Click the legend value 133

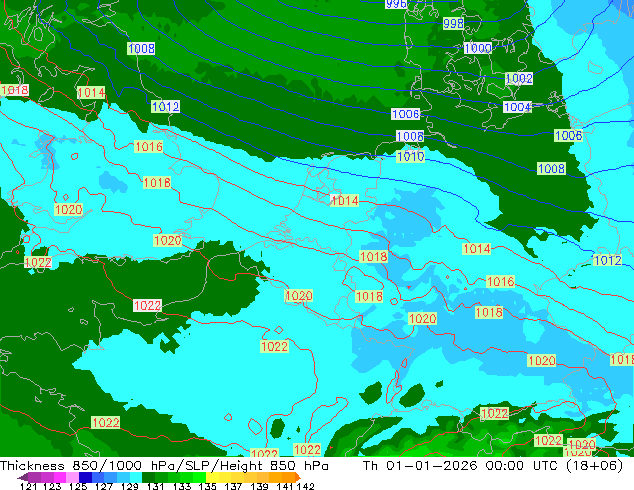click(182, 486)
